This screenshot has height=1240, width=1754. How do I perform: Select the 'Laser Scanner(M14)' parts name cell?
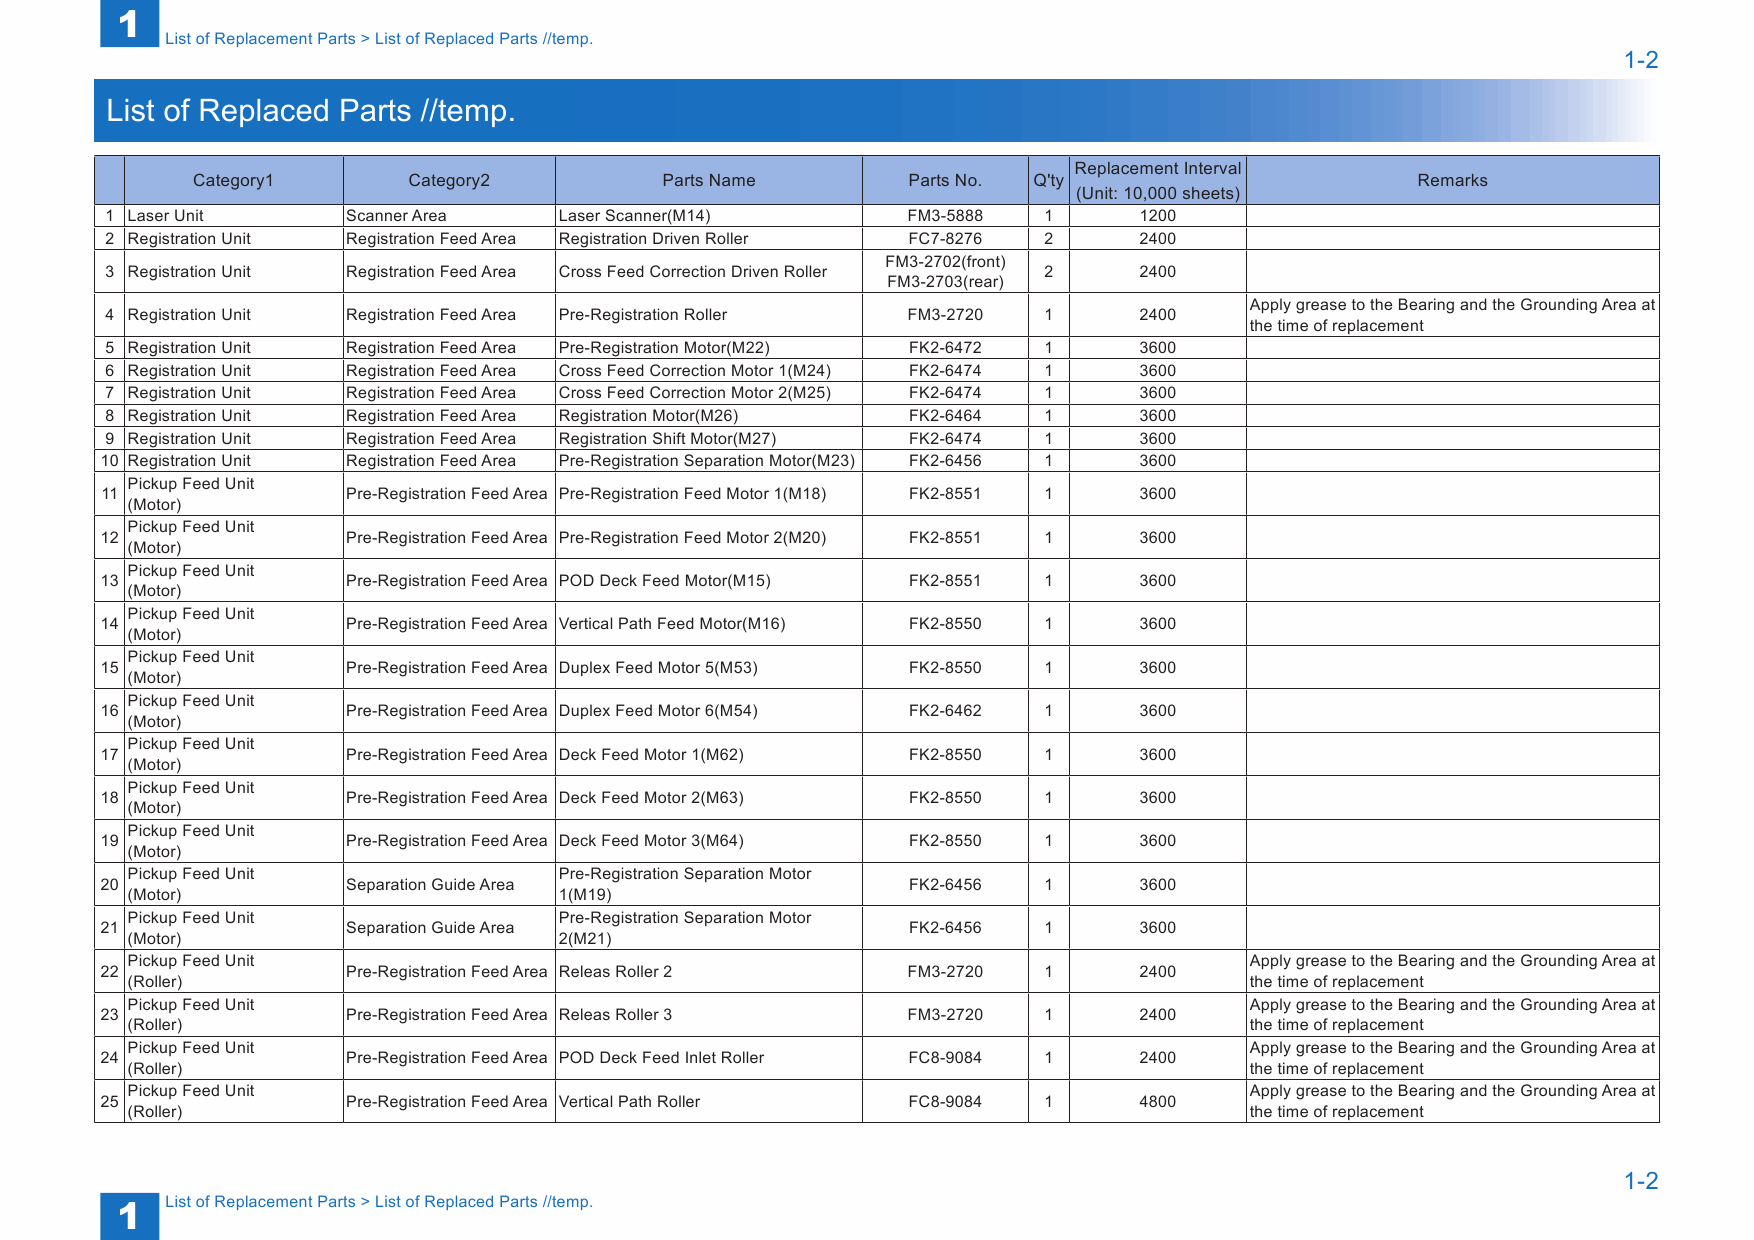(709, 216)
